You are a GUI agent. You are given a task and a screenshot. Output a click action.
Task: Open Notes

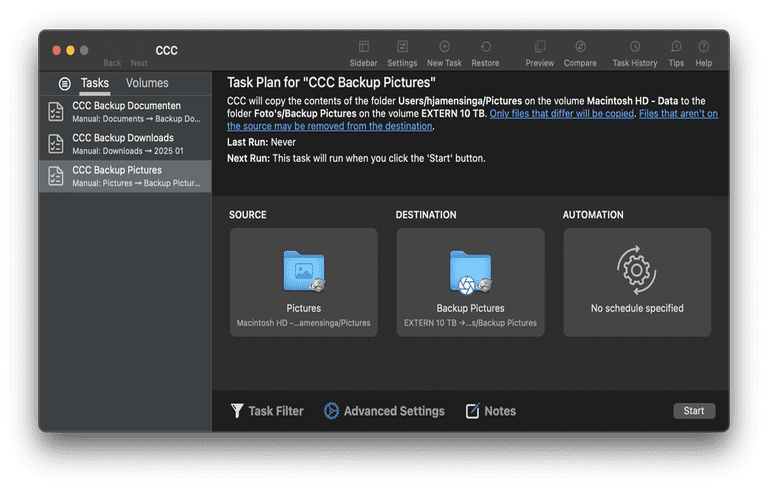click(491, 411)
